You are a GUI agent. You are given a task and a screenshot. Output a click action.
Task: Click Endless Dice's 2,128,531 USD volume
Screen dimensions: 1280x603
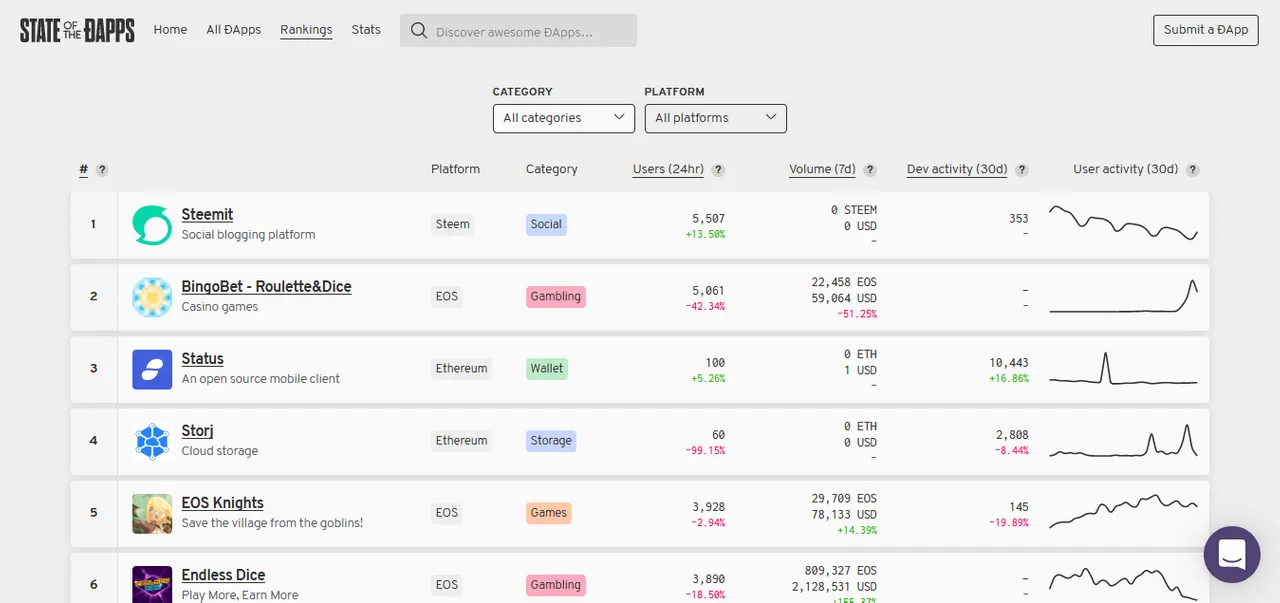(835, 586)
